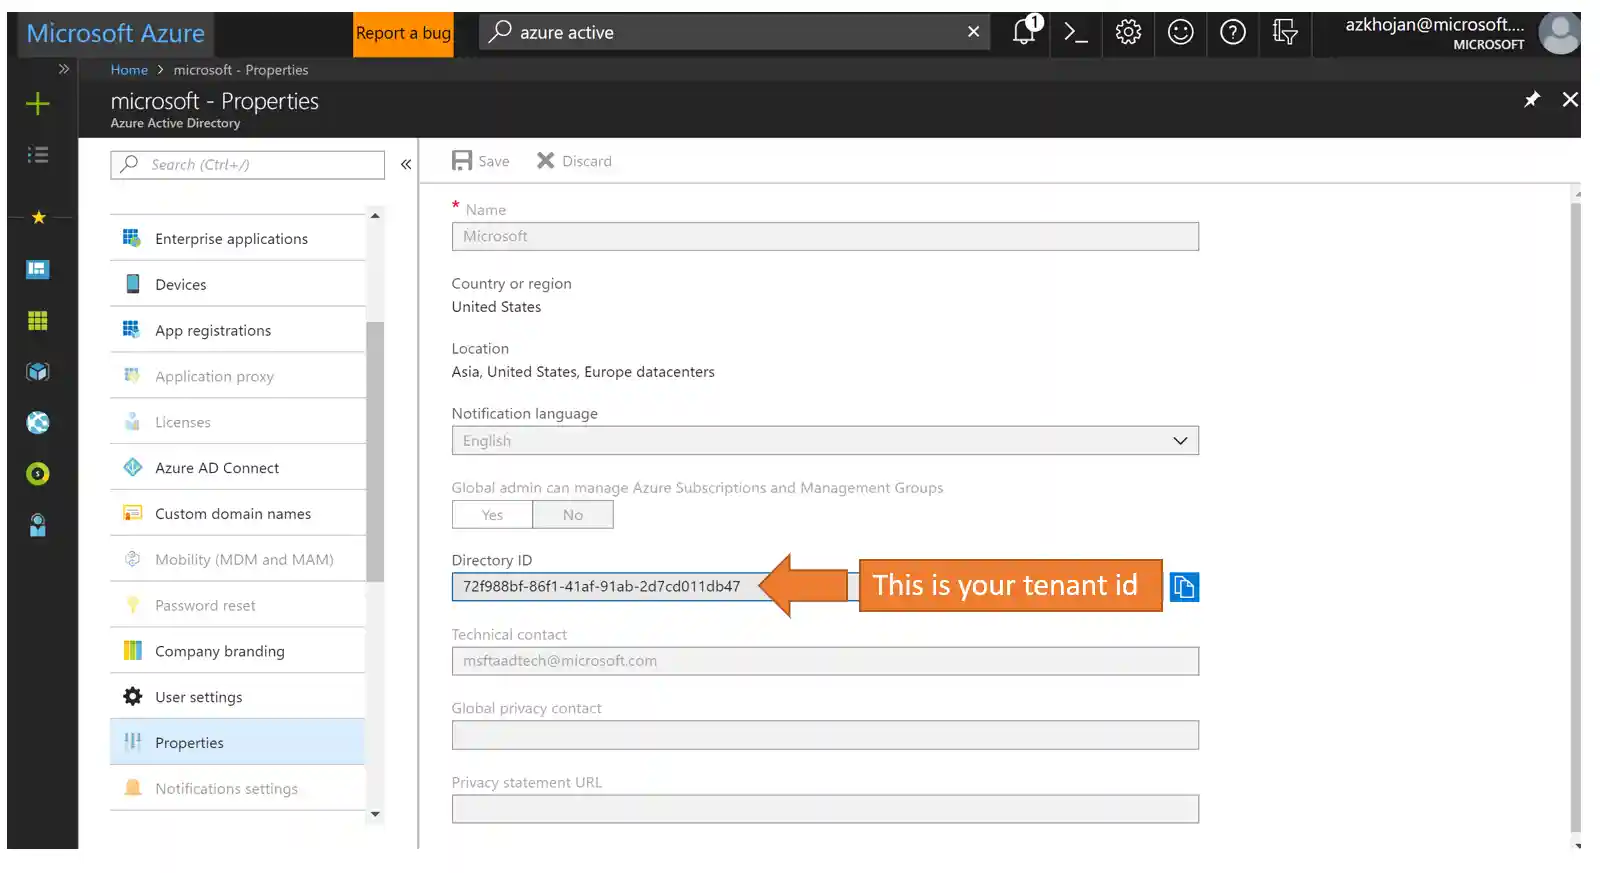Screen dimensions: 1600x873
Task: Click the Technical contact email field
Action: click(x=825, y=661)
